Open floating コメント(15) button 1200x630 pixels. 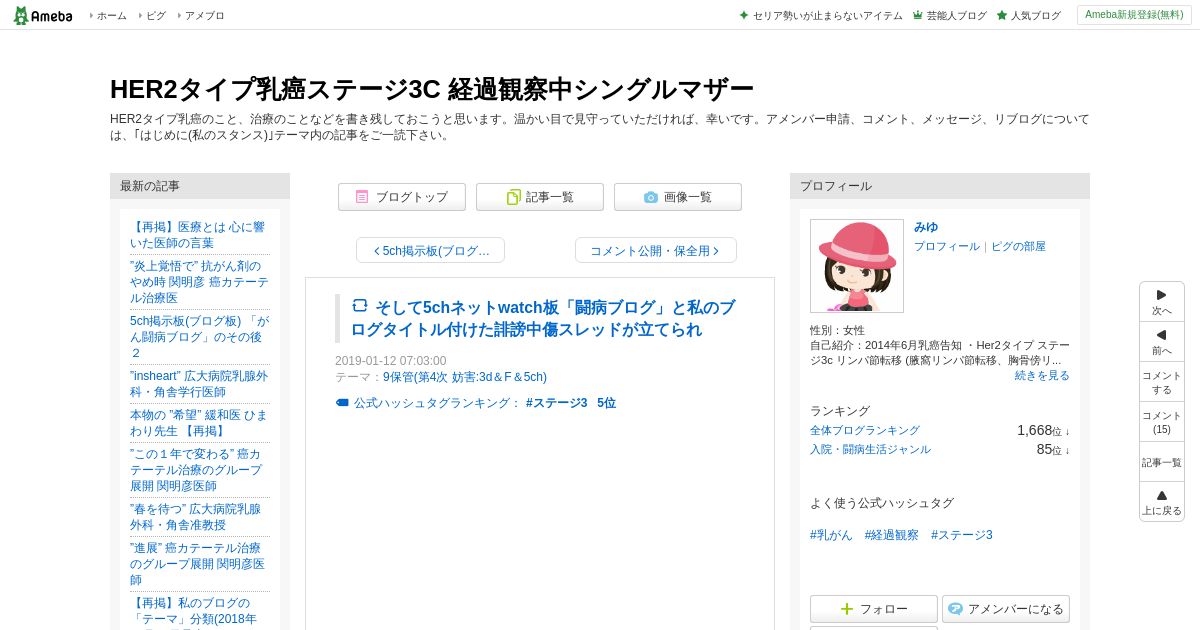point(1162,422)
